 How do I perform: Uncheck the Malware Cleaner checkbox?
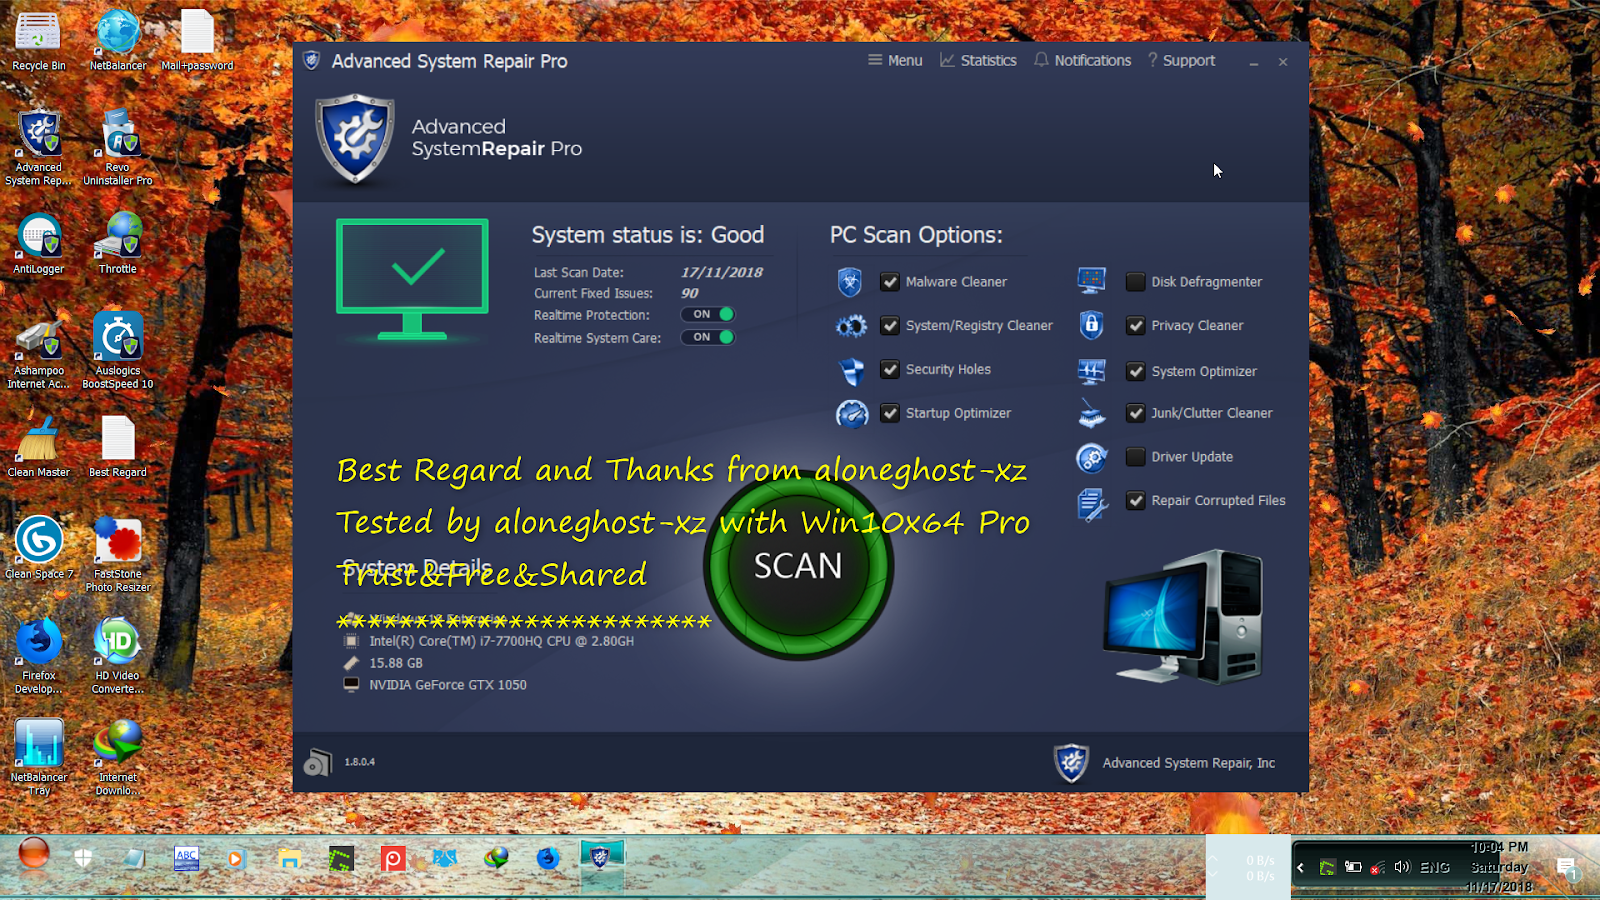click(890, 282)
